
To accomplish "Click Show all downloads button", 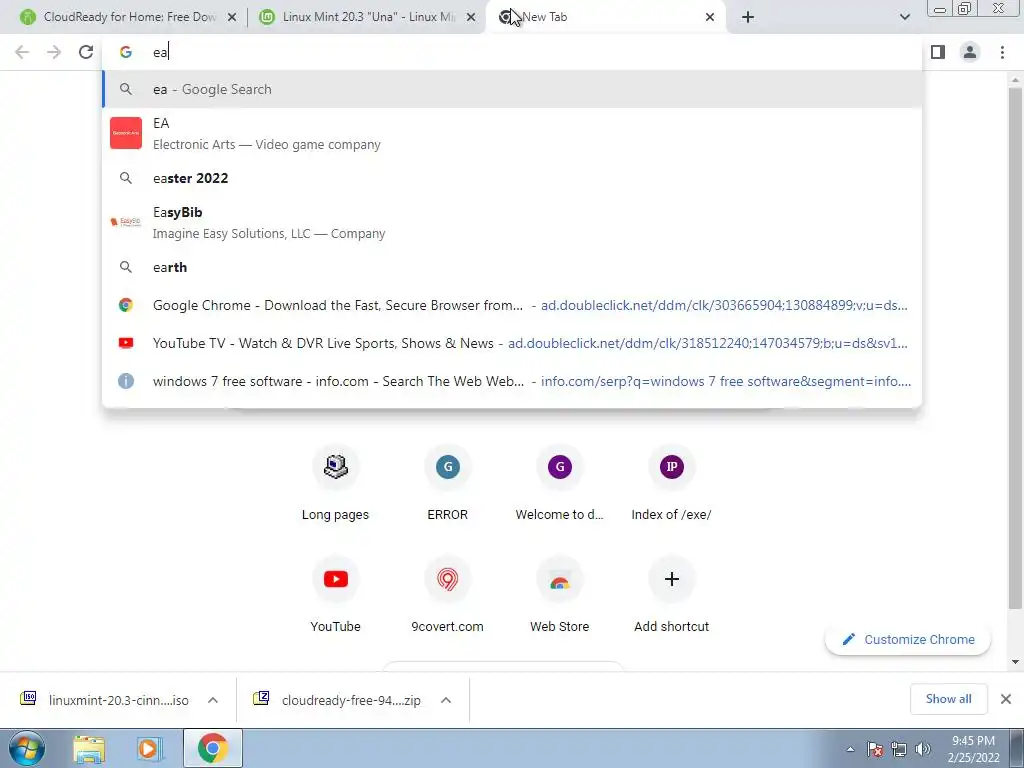I will tap(948, 699).
